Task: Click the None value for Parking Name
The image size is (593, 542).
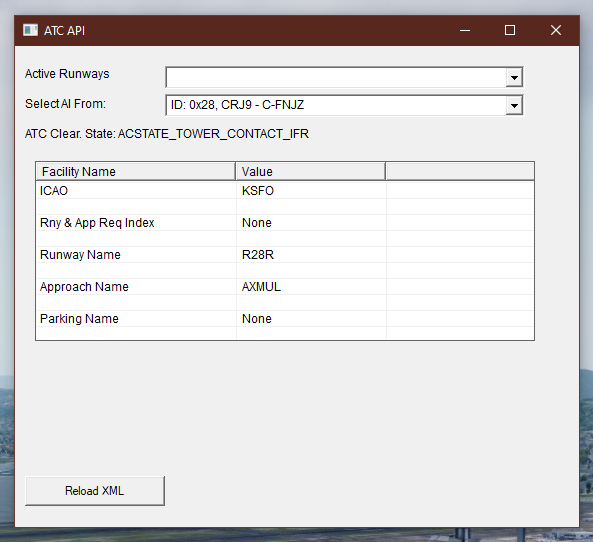Action: (256, 319)
